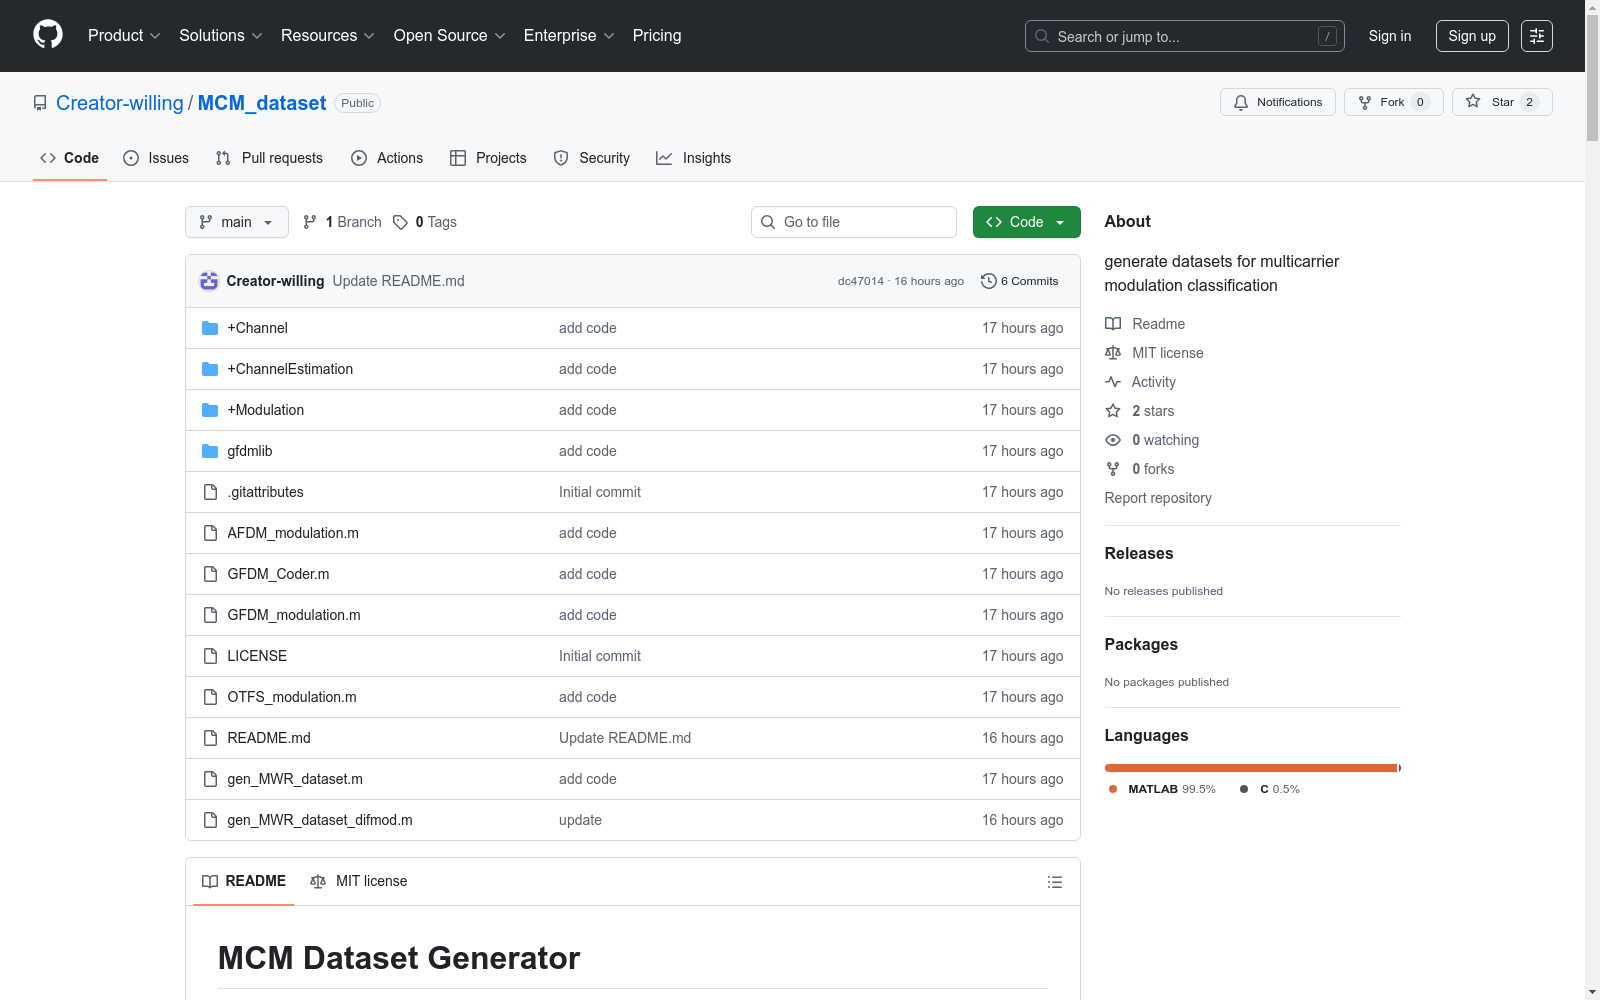
Task: Click the Sign in link
Action: [1390, 36]
